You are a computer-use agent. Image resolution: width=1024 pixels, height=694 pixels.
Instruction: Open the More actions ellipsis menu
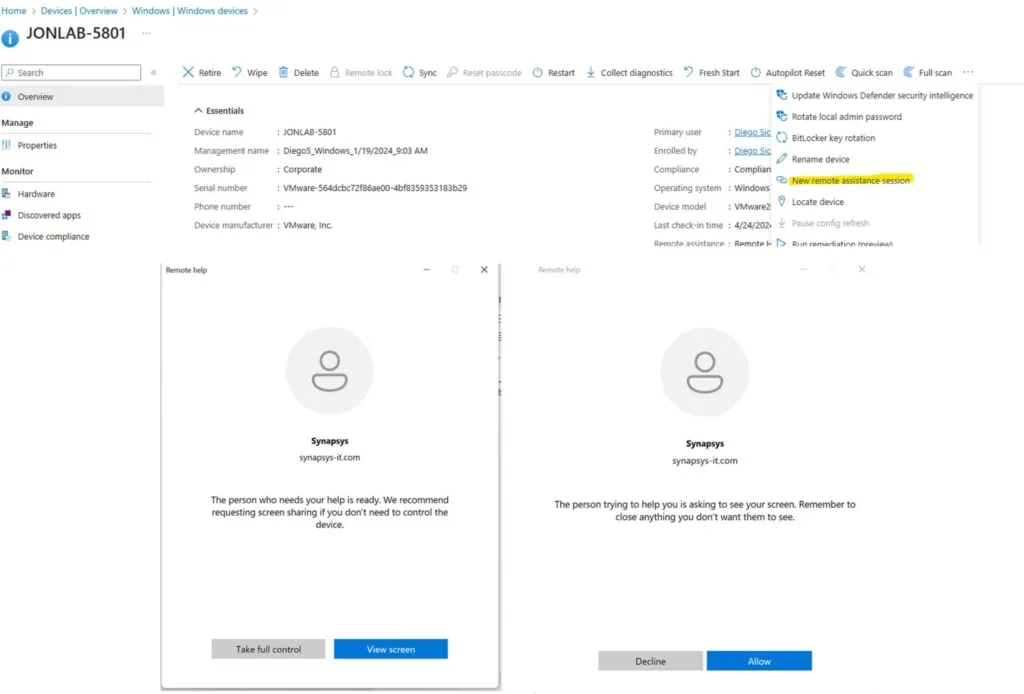tap(966, 72)
